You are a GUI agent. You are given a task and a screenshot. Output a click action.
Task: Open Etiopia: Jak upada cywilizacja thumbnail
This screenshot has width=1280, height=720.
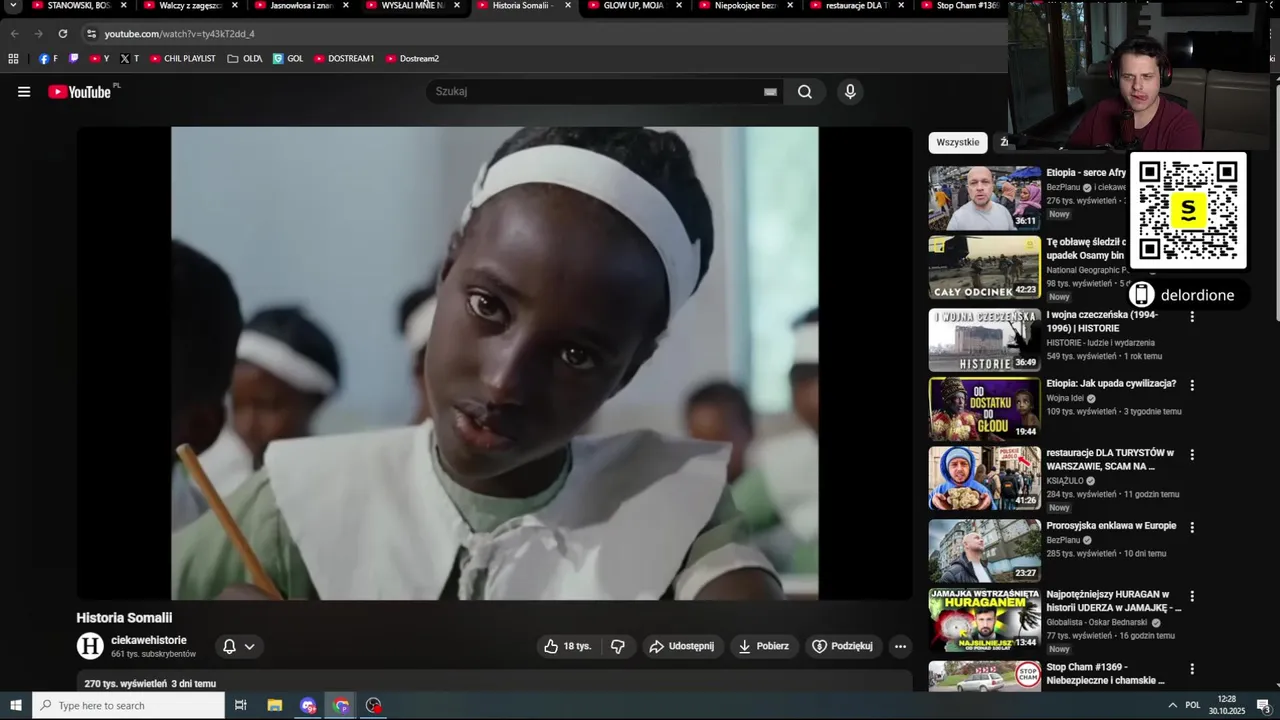point(985,409)
